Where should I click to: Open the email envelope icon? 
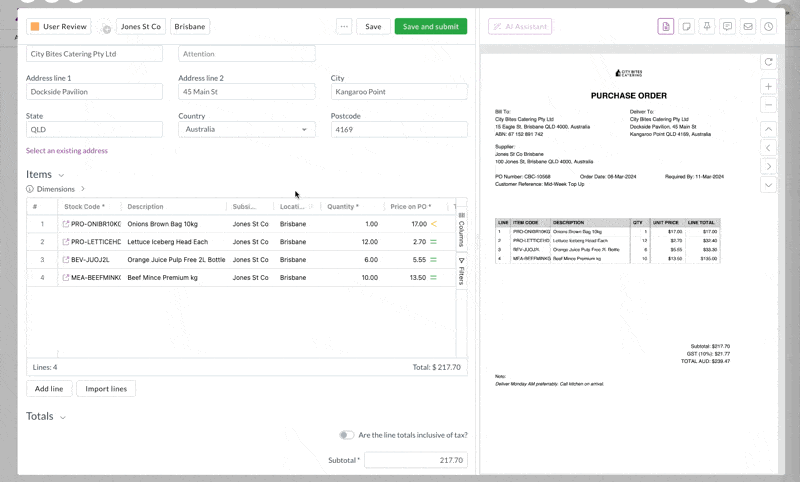[x=748, y=27]
